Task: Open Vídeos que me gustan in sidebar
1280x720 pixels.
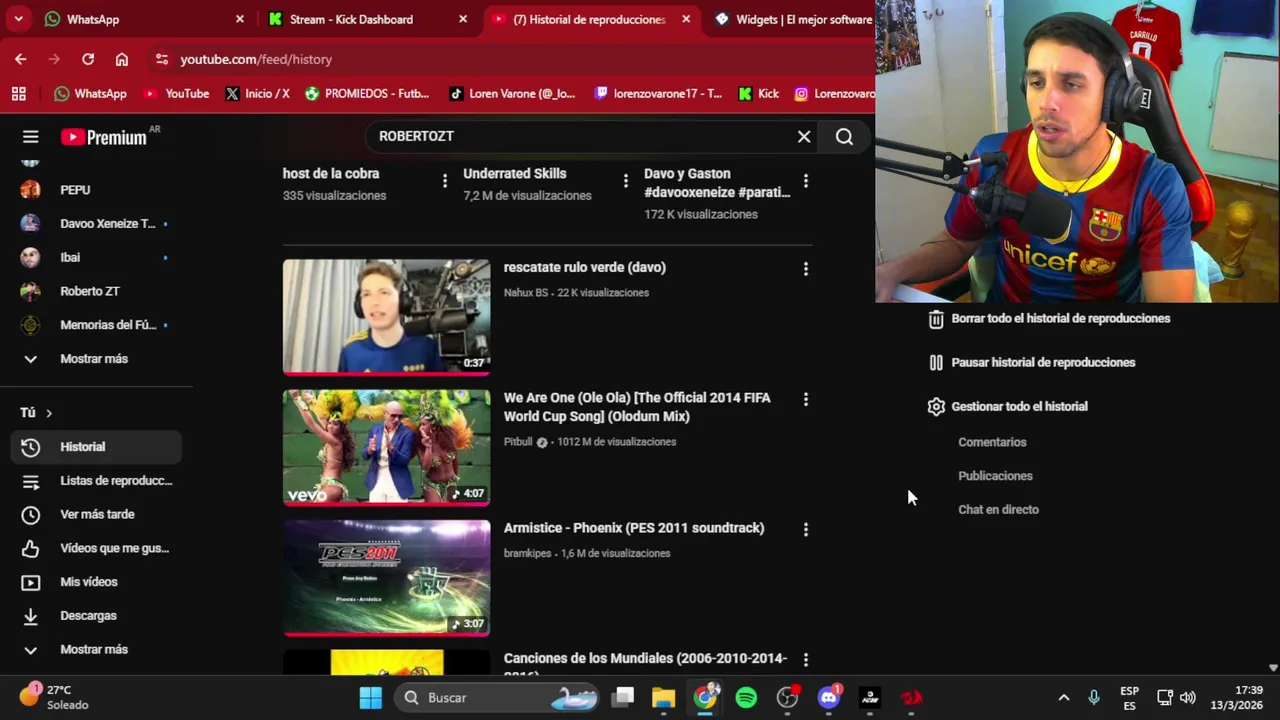Action: pyautogui.click(x=96, y=548)
